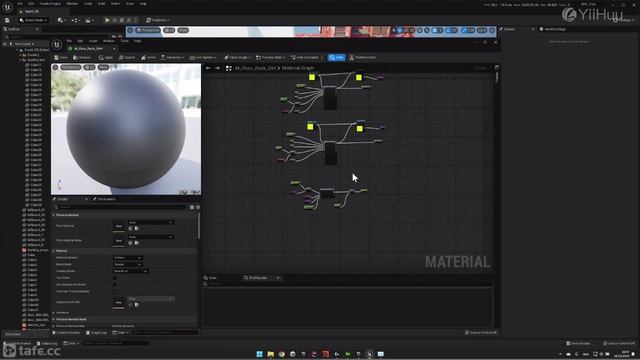This screenshot has width=640, height=360.
Task: Toggle the Use Material Attributes checkbox
Action: [x=115, y=284]
